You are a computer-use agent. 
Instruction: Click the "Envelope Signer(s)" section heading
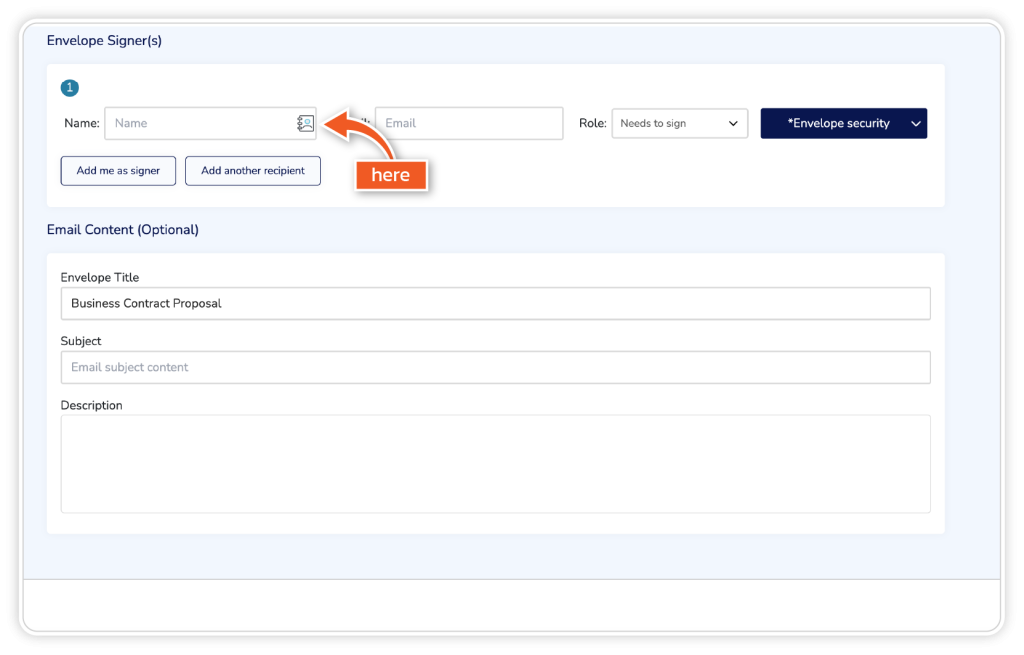[x=104, y=41]
